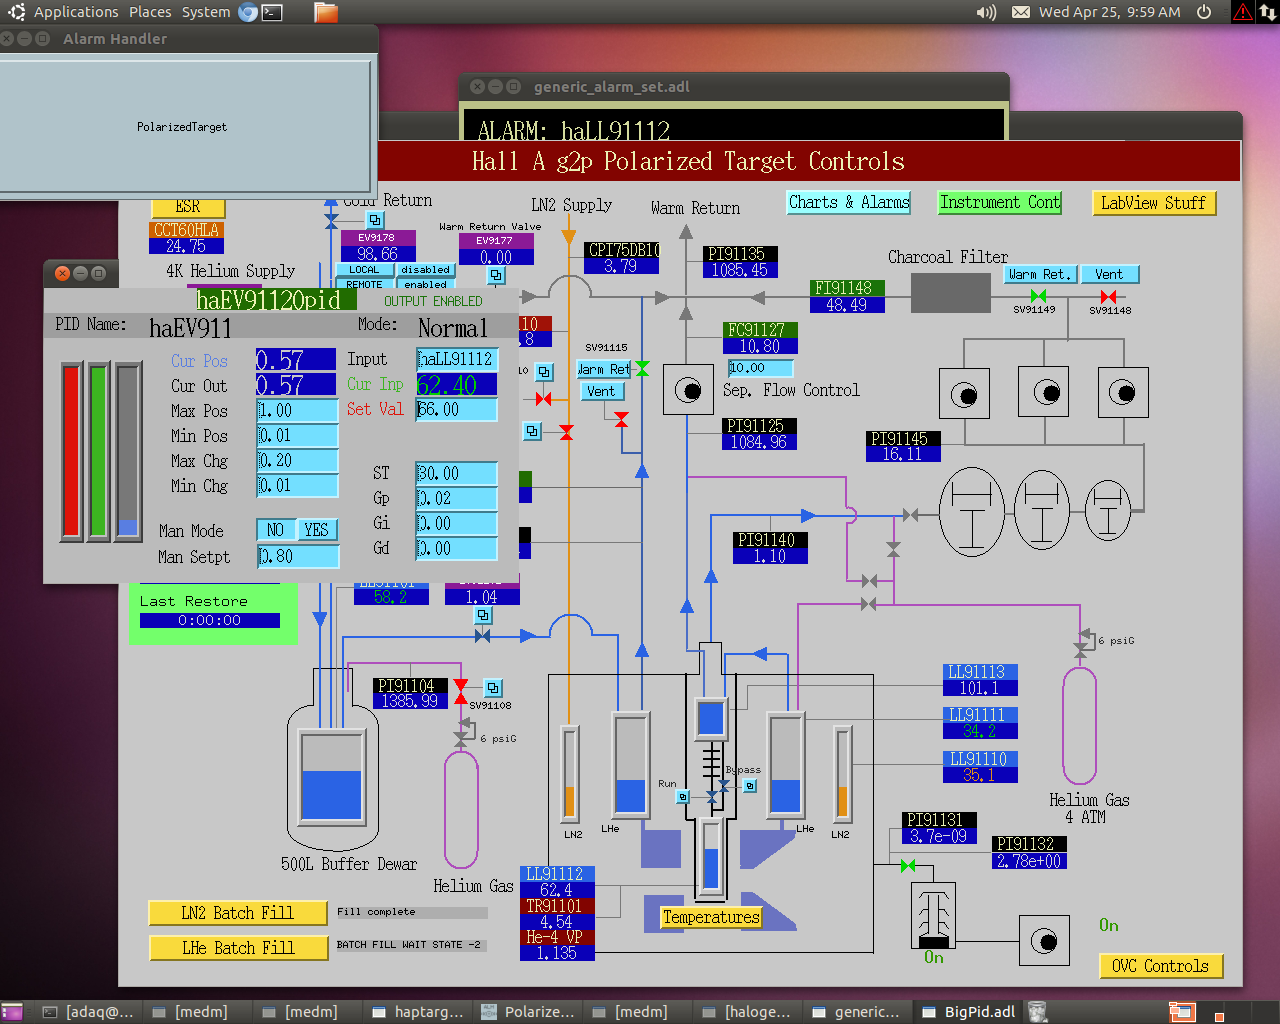Click red valve icon below SV91115 Vent button
The height and width of the screenshot is (1024, 1280).
tap(621, 419)
